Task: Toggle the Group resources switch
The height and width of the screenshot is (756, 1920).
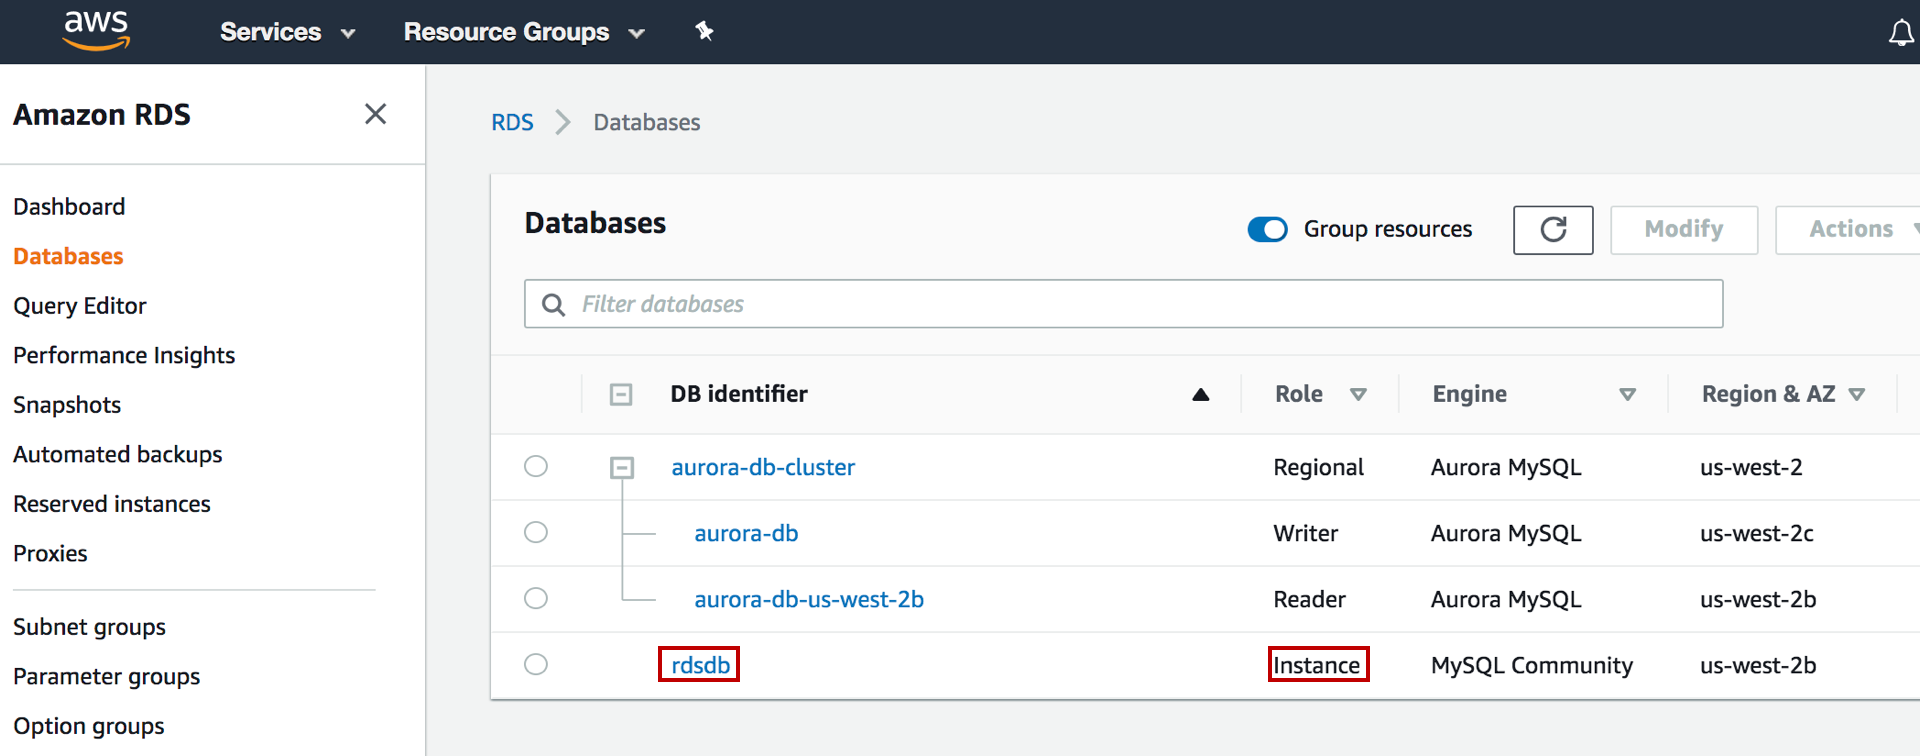Action: tap(1267, 229)
